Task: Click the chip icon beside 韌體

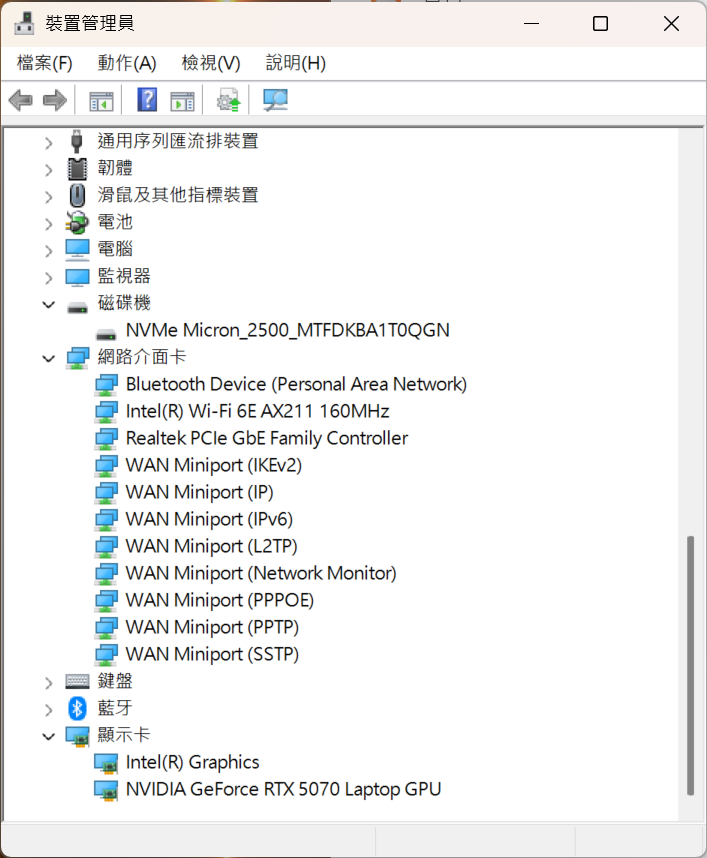Action: (x=77, y=169)
